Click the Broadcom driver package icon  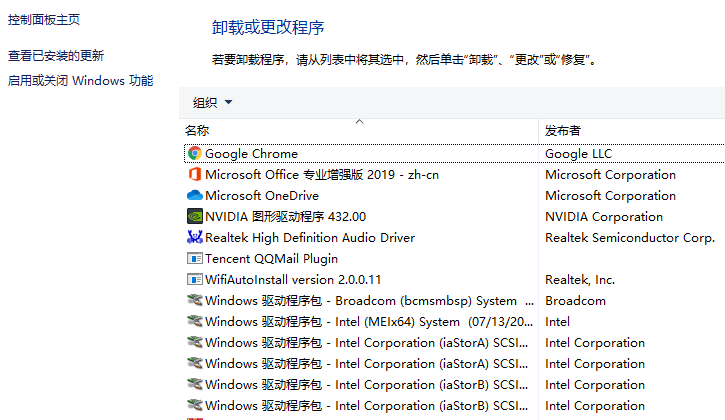(195, 301)
